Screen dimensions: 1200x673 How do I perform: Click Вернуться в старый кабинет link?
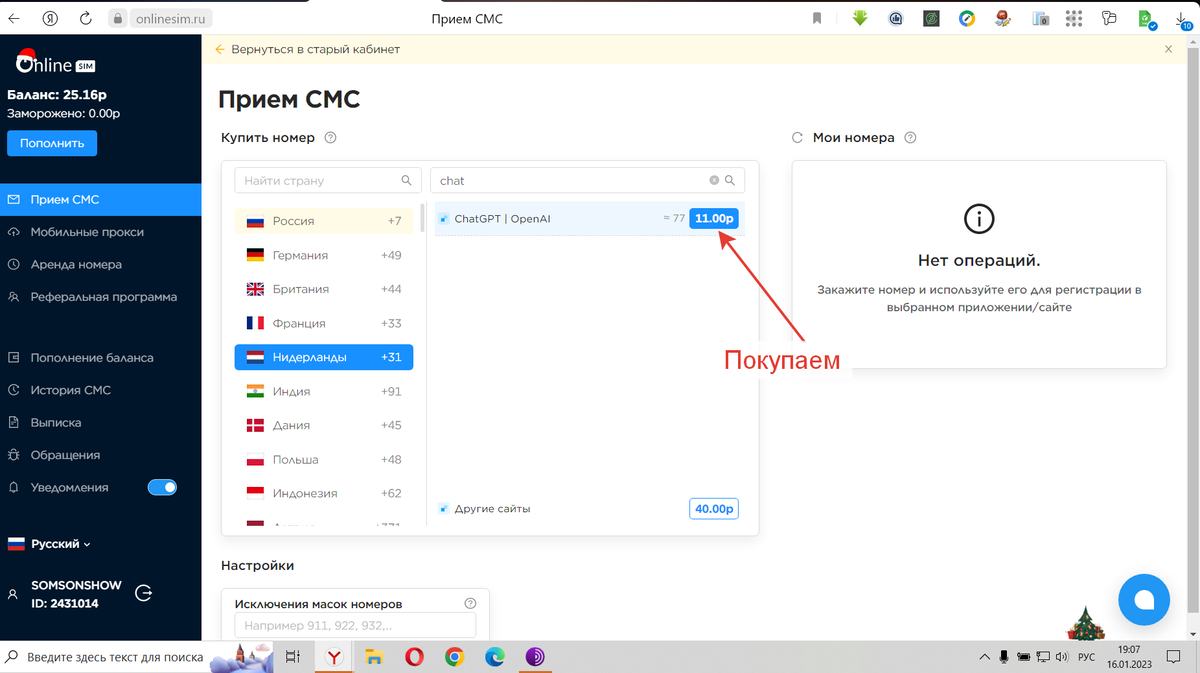[x=307, y=49]
